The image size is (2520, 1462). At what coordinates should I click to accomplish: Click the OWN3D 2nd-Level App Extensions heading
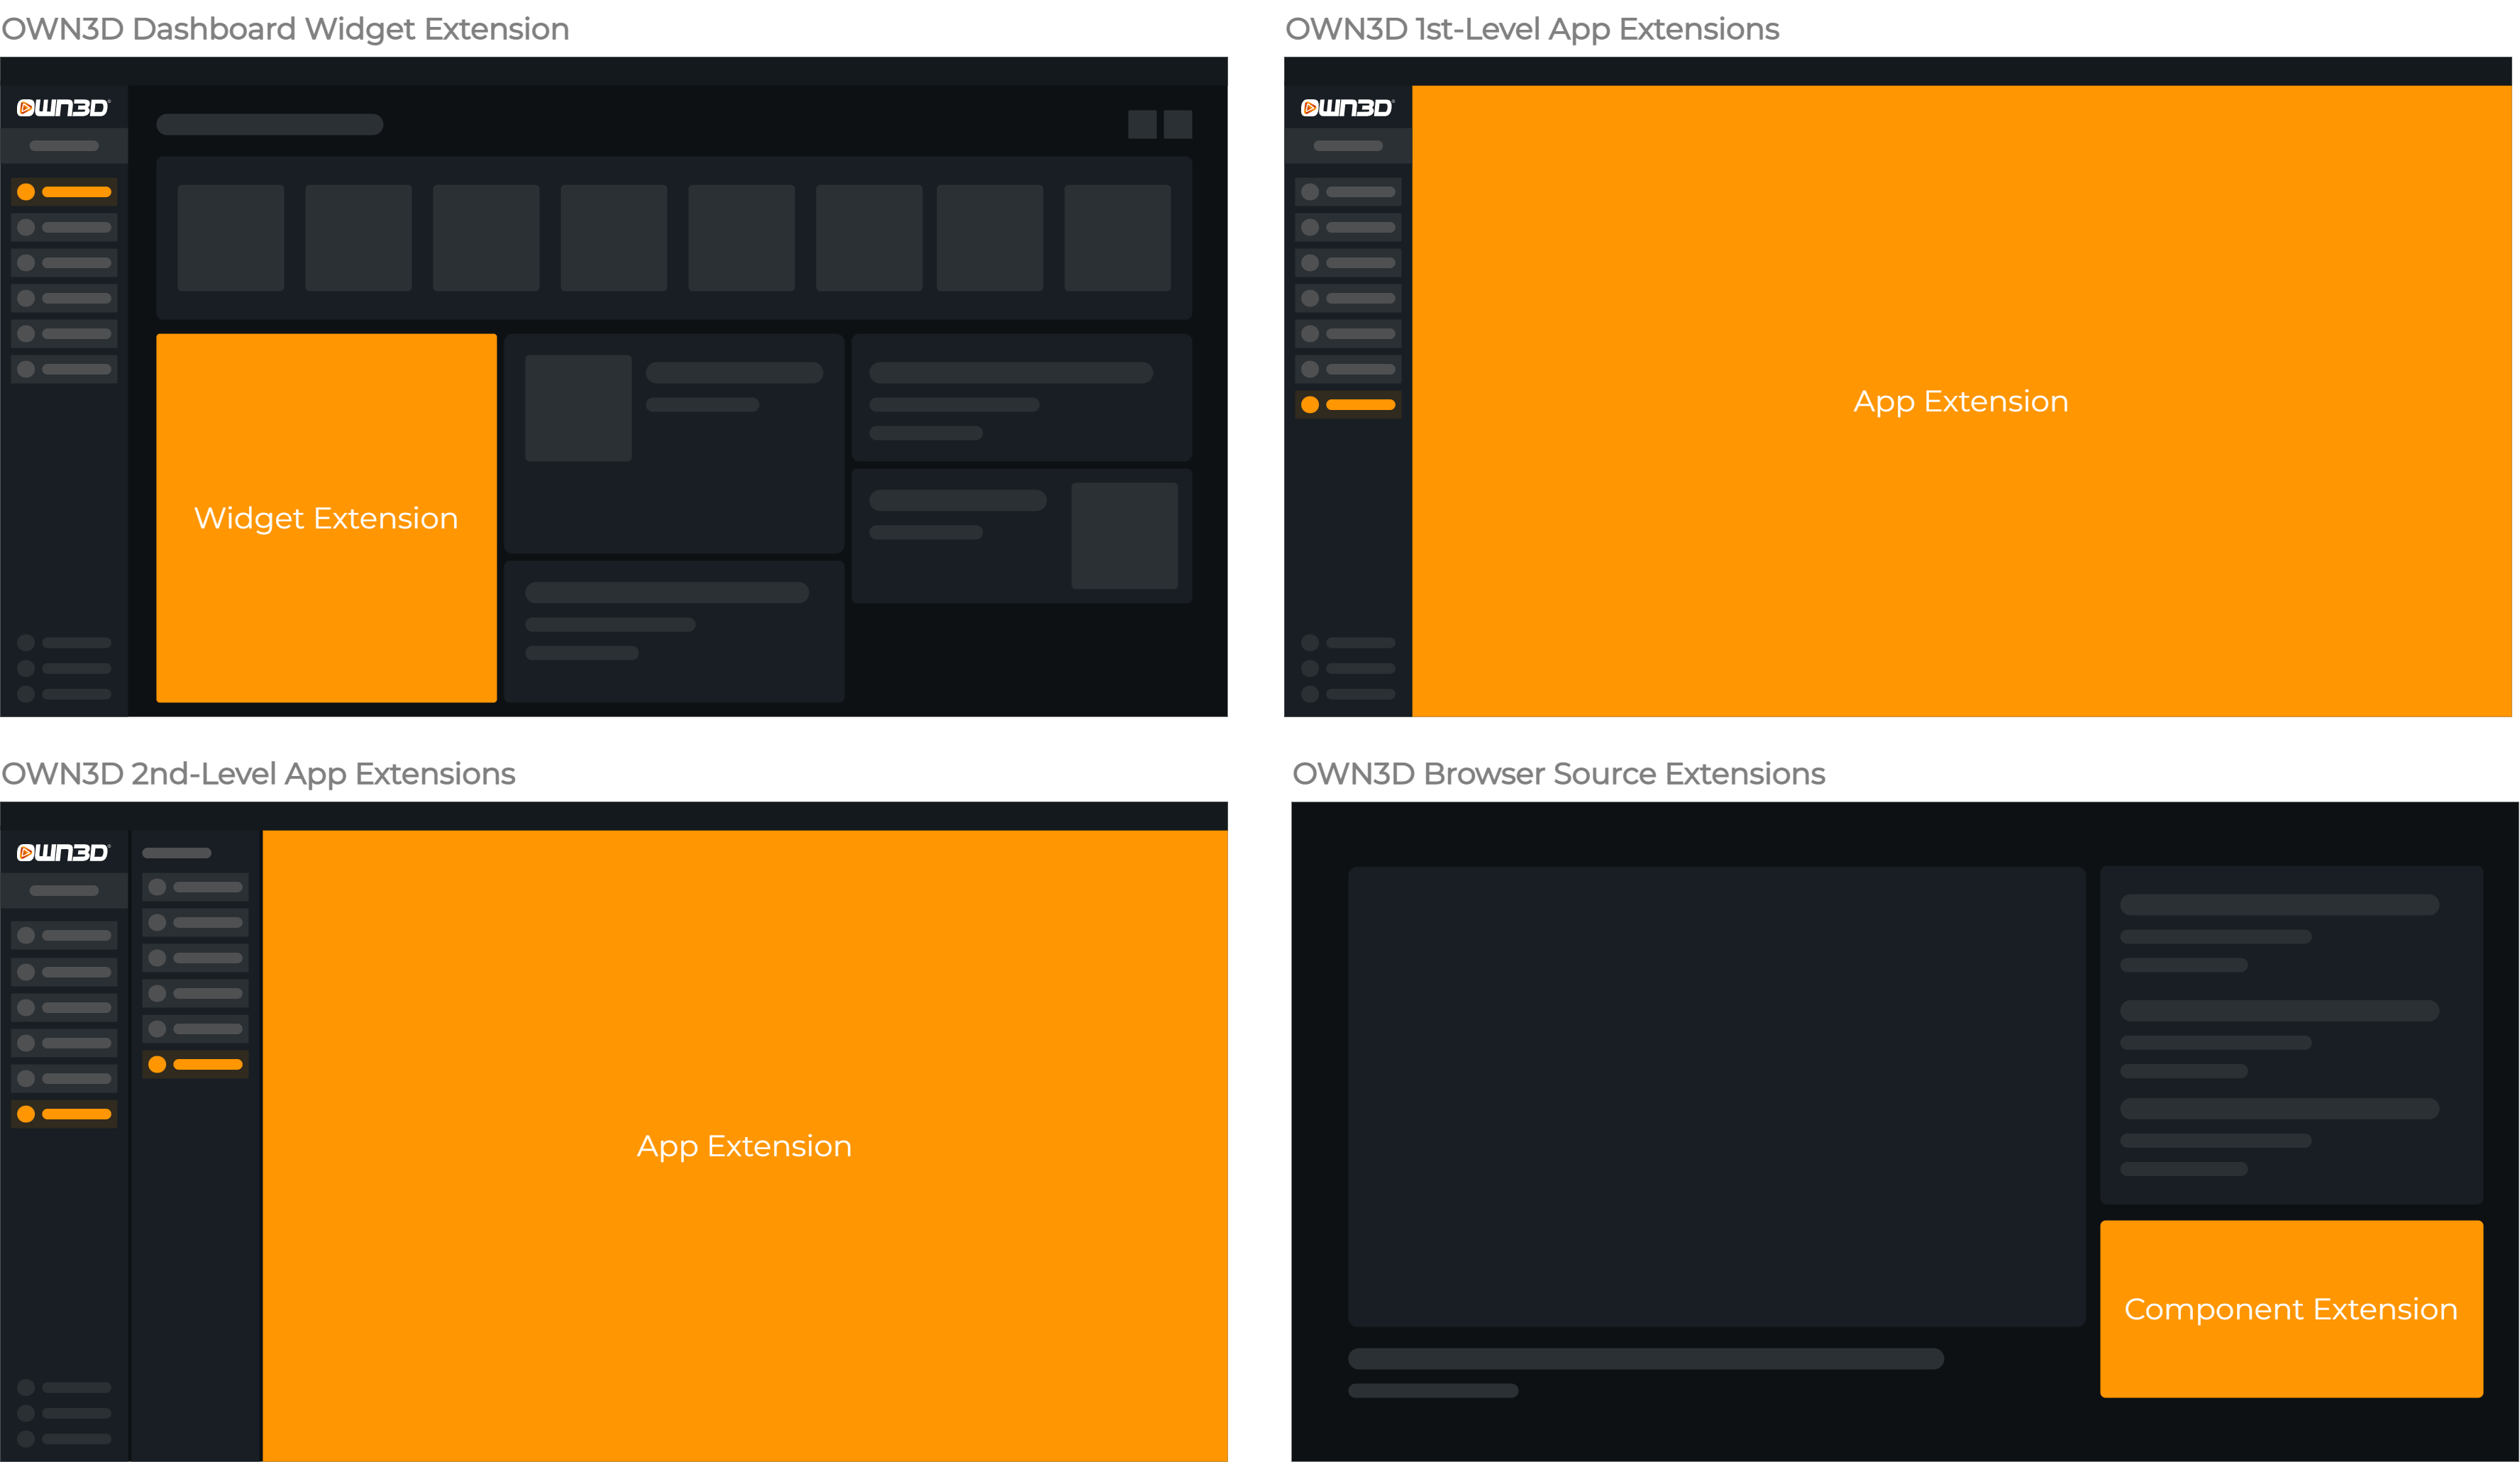(258, 773)
